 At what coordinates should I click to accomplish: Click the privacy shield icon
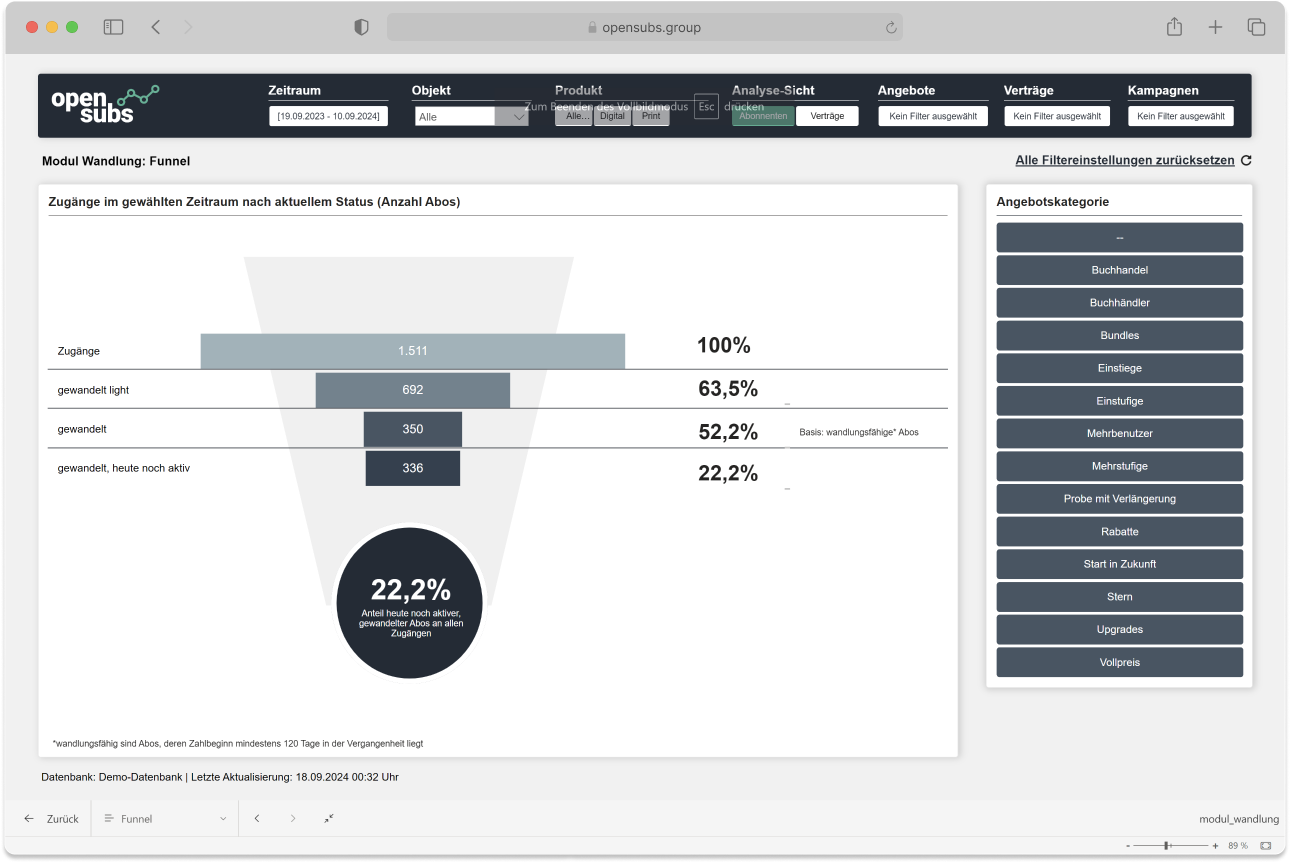pyautogui.click(x=362, y=28)
